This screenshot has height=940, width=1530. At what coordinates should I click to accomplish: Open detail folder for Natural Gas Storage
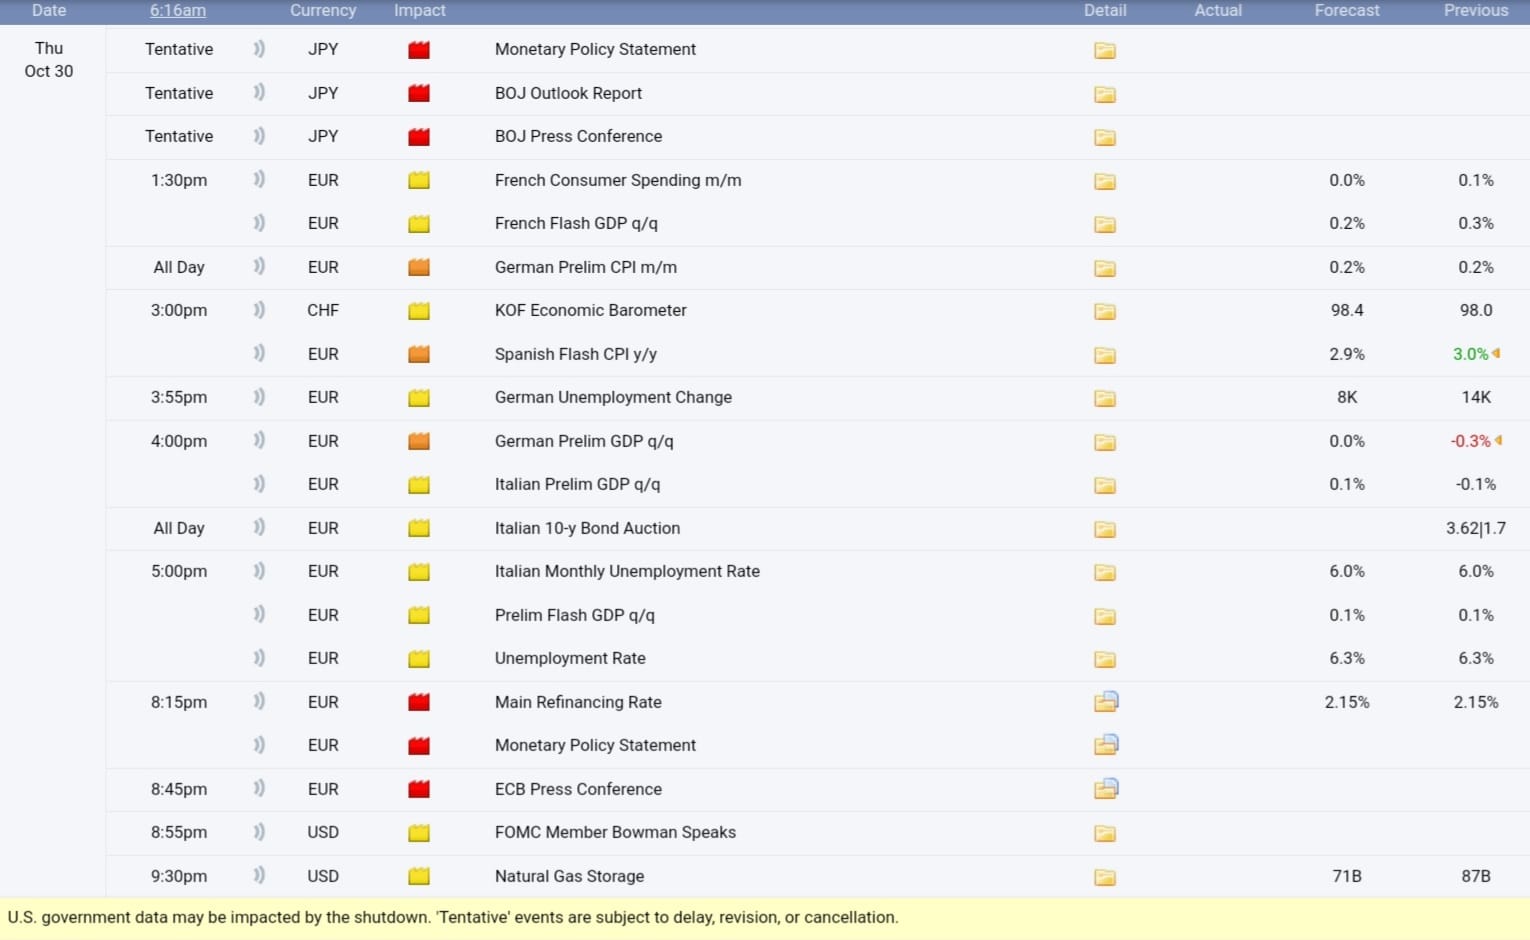pyautogui.click(x=1104, y=877)
